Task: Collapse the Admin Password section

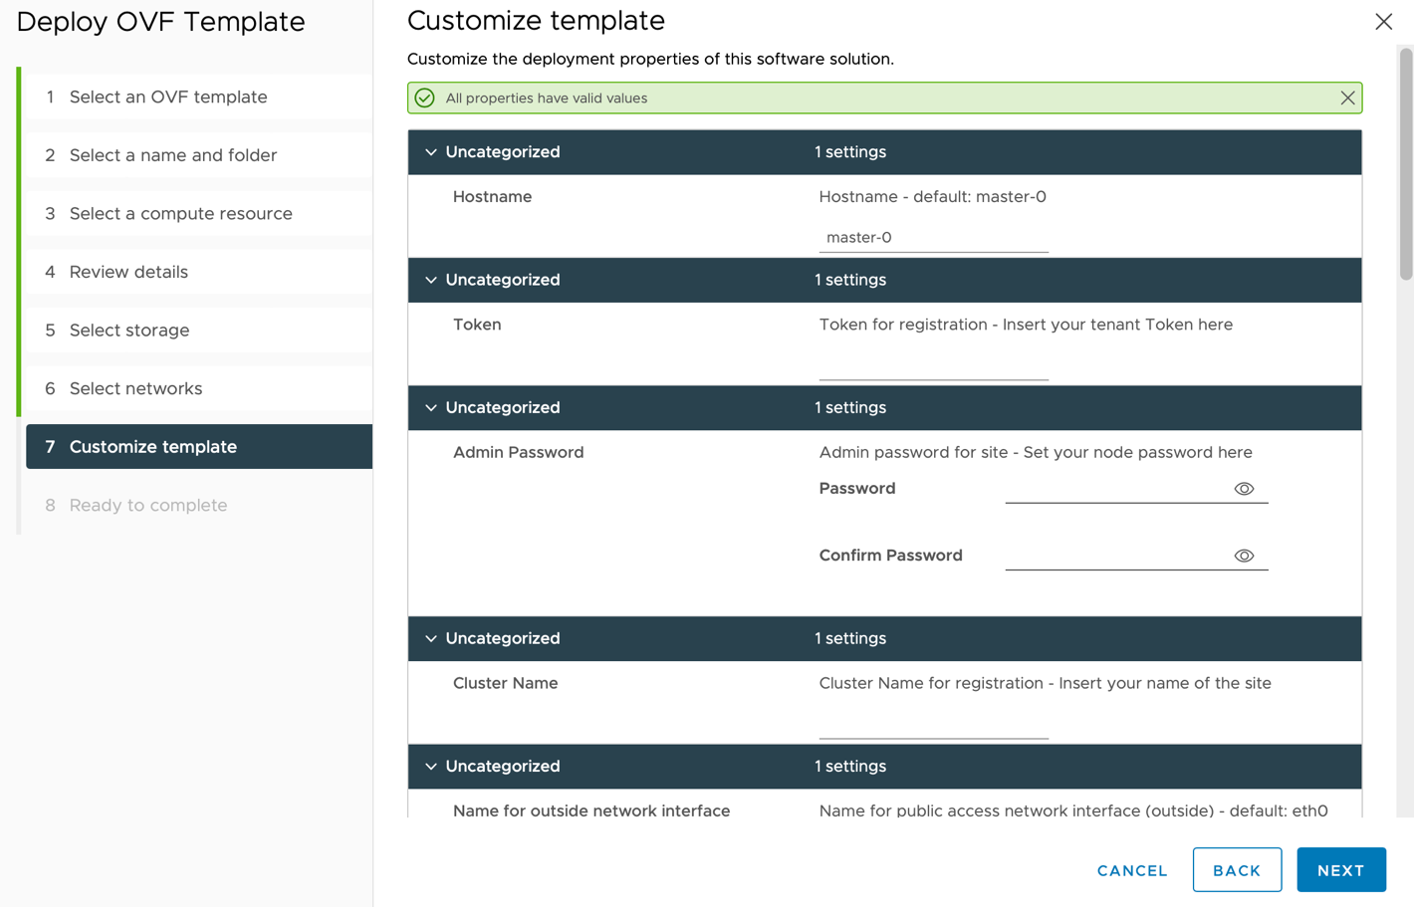Action: 430,408
